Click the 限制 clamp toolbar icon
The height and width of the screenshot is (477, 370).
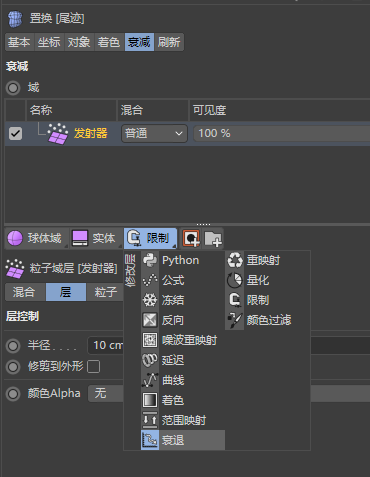coord(134,238)
